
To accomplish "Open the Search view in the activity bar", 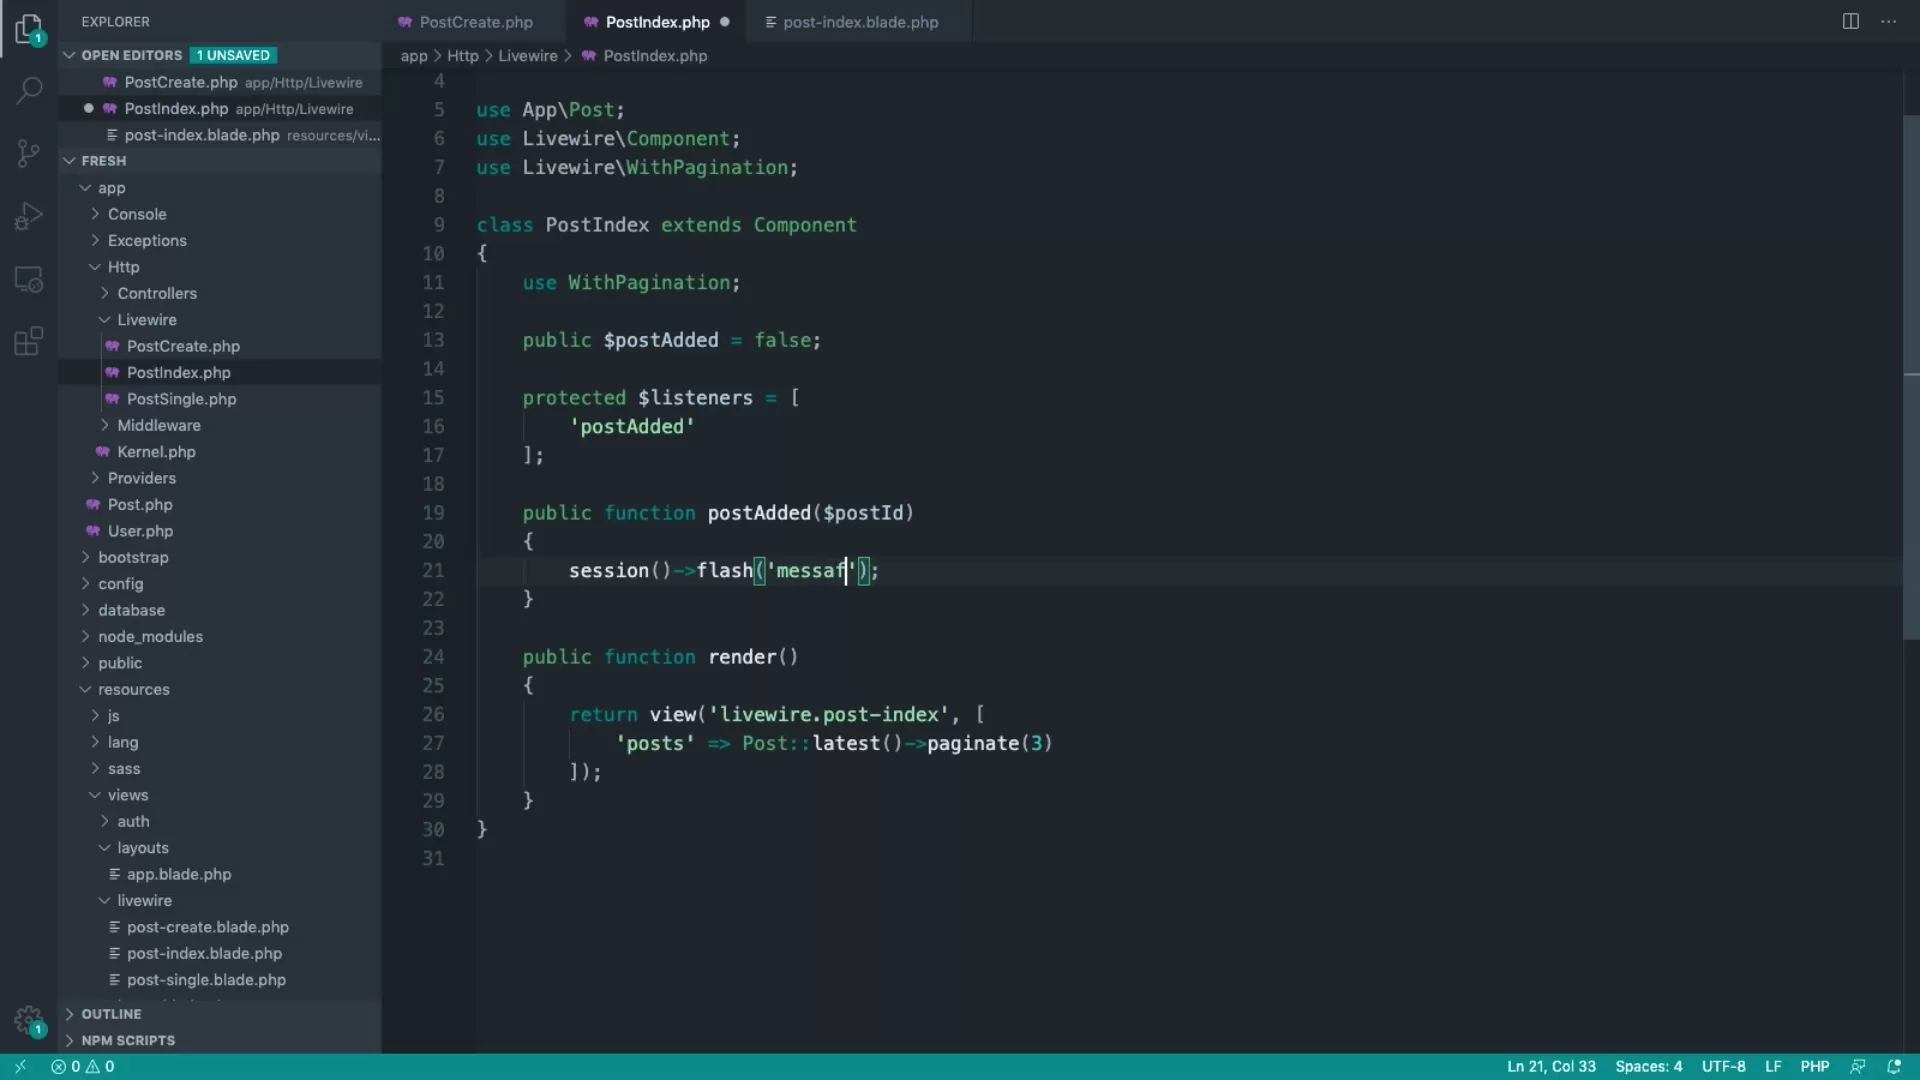I will click(x=28, y=90).
